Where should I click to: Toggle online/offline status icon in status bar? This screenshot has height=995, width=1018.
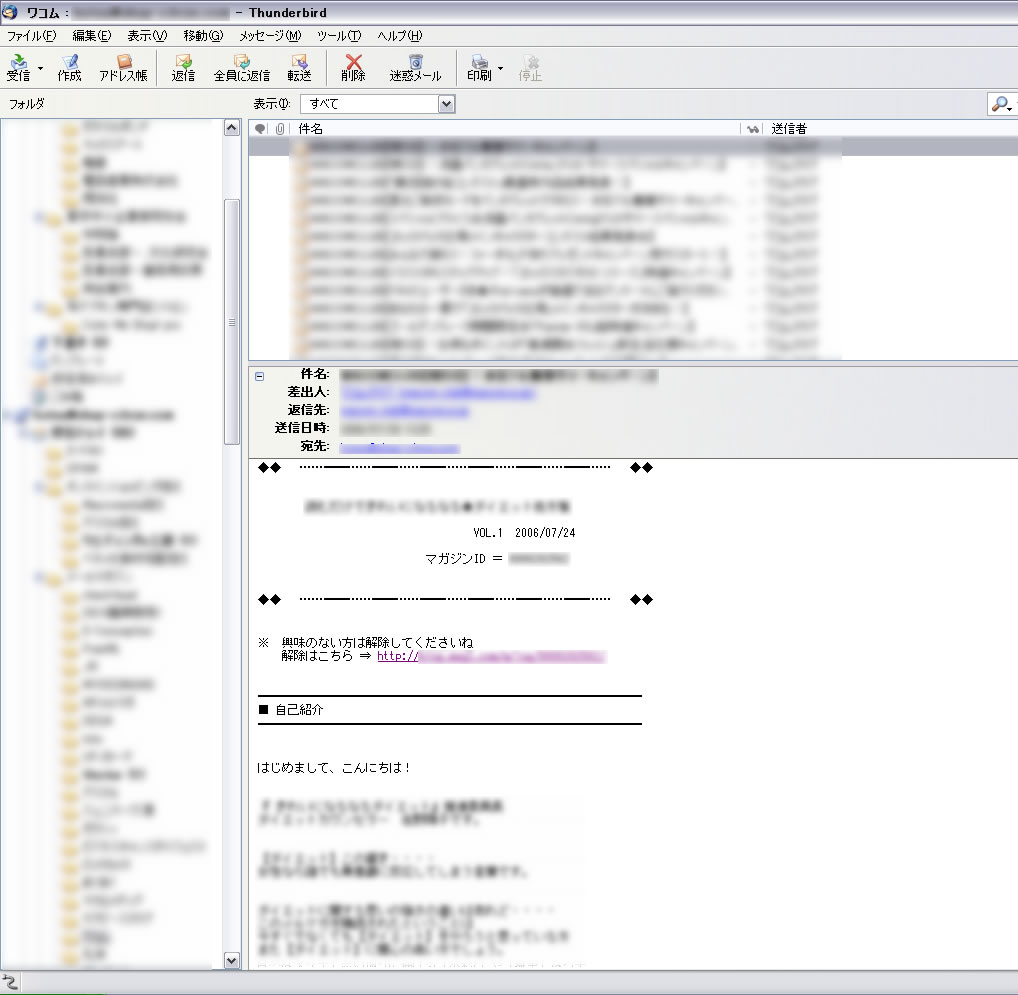10,983
